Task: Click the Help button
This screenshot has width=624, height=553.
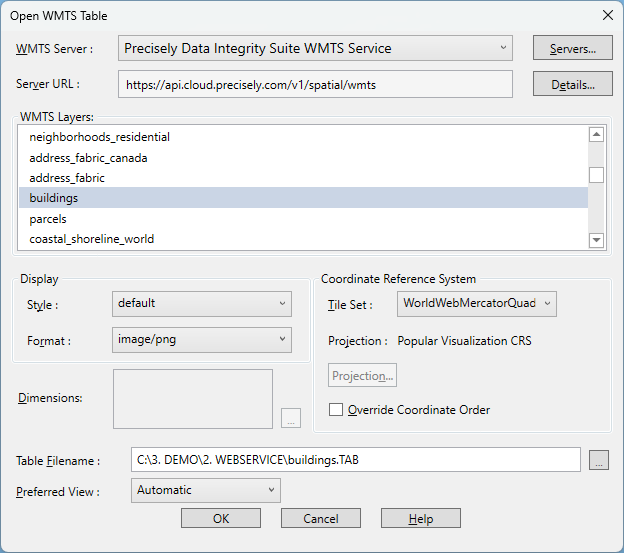Action: [x=420, y=518]
